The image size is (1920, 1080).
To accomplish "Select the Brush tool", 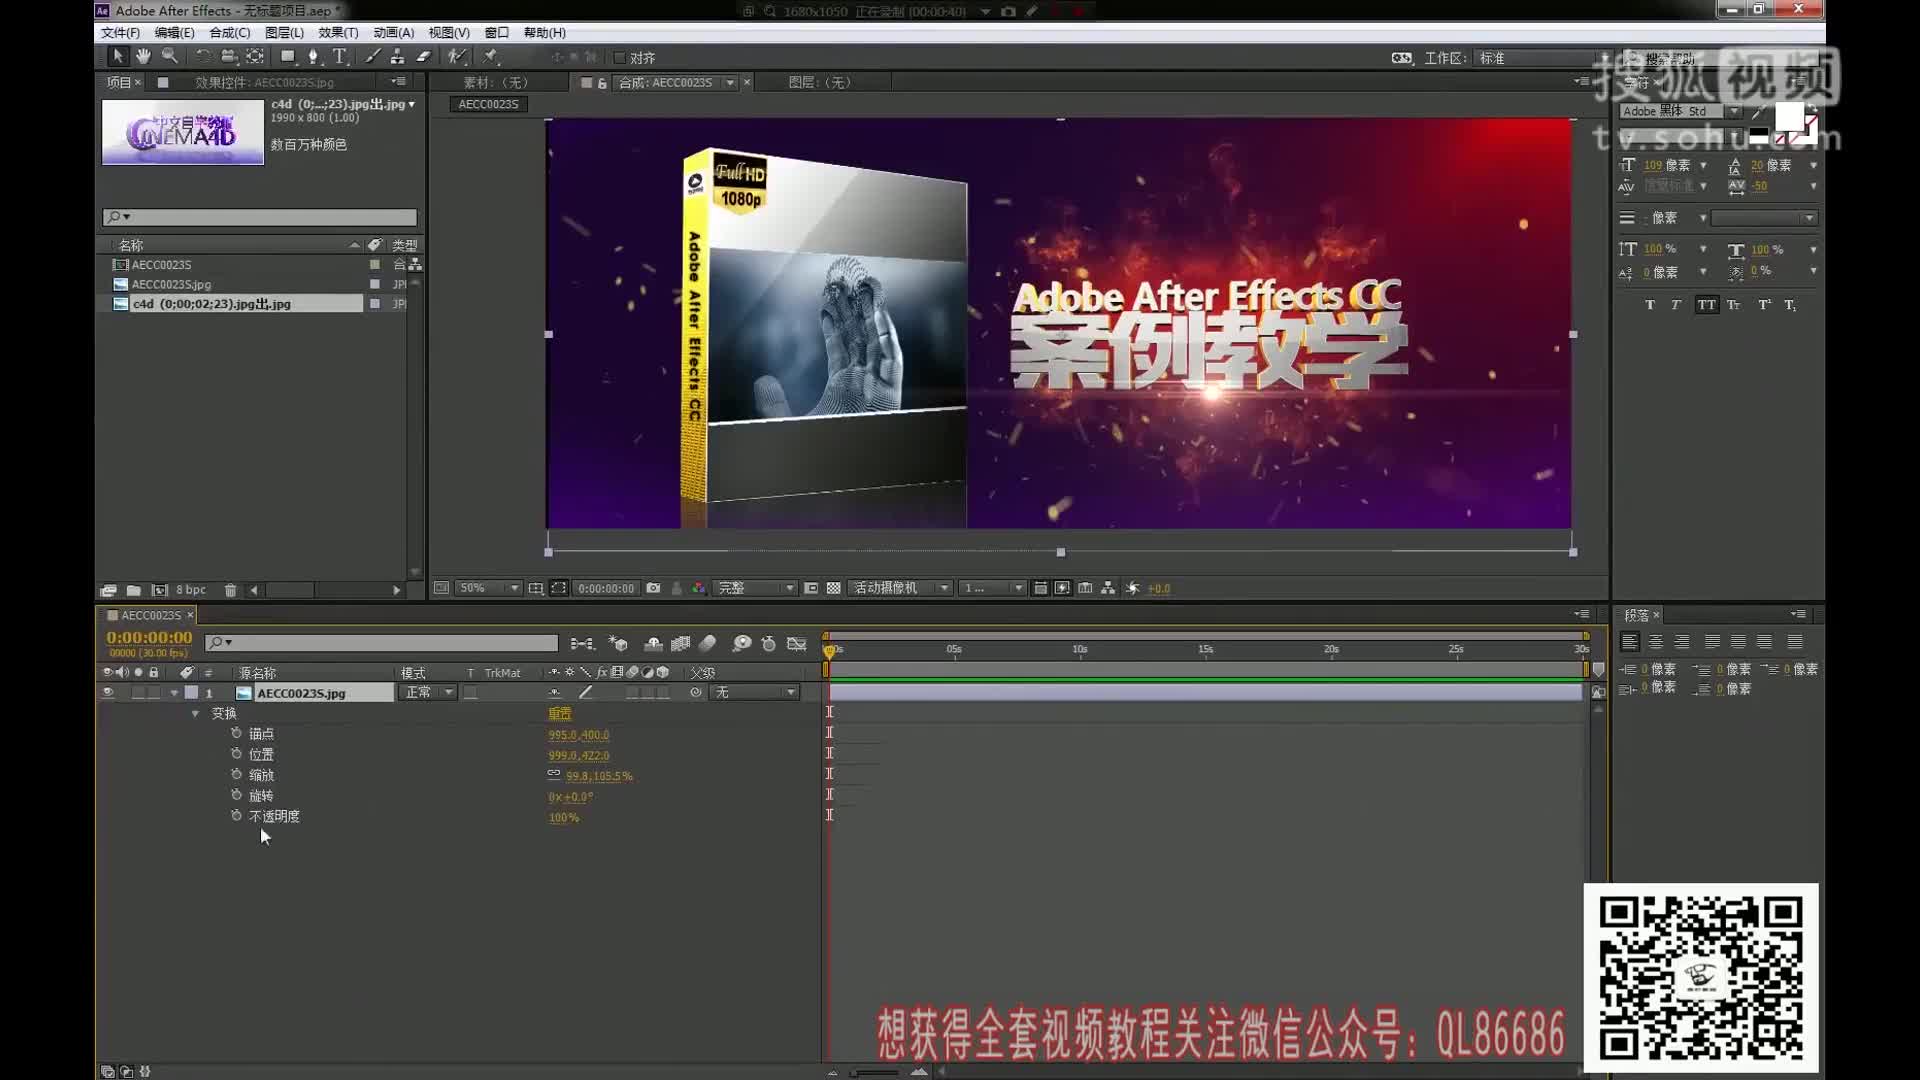I will [x=372, y=57].
